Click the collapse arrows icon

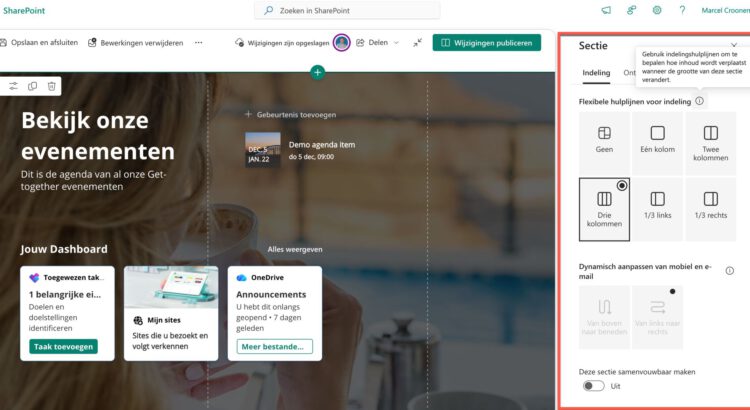[418, 43]
